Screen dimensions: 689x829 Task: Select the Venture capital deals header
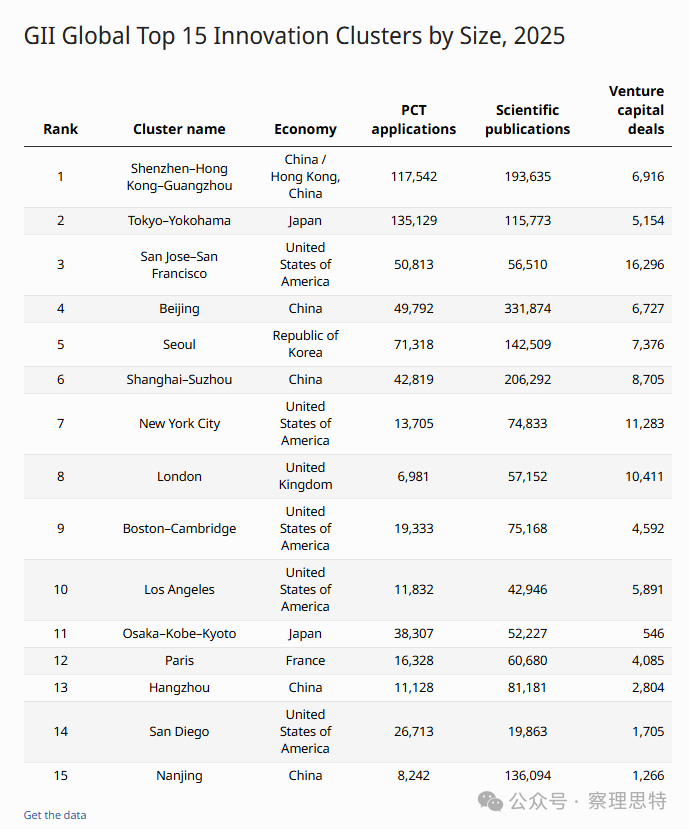pyautogui.click(x=636, y=110)
